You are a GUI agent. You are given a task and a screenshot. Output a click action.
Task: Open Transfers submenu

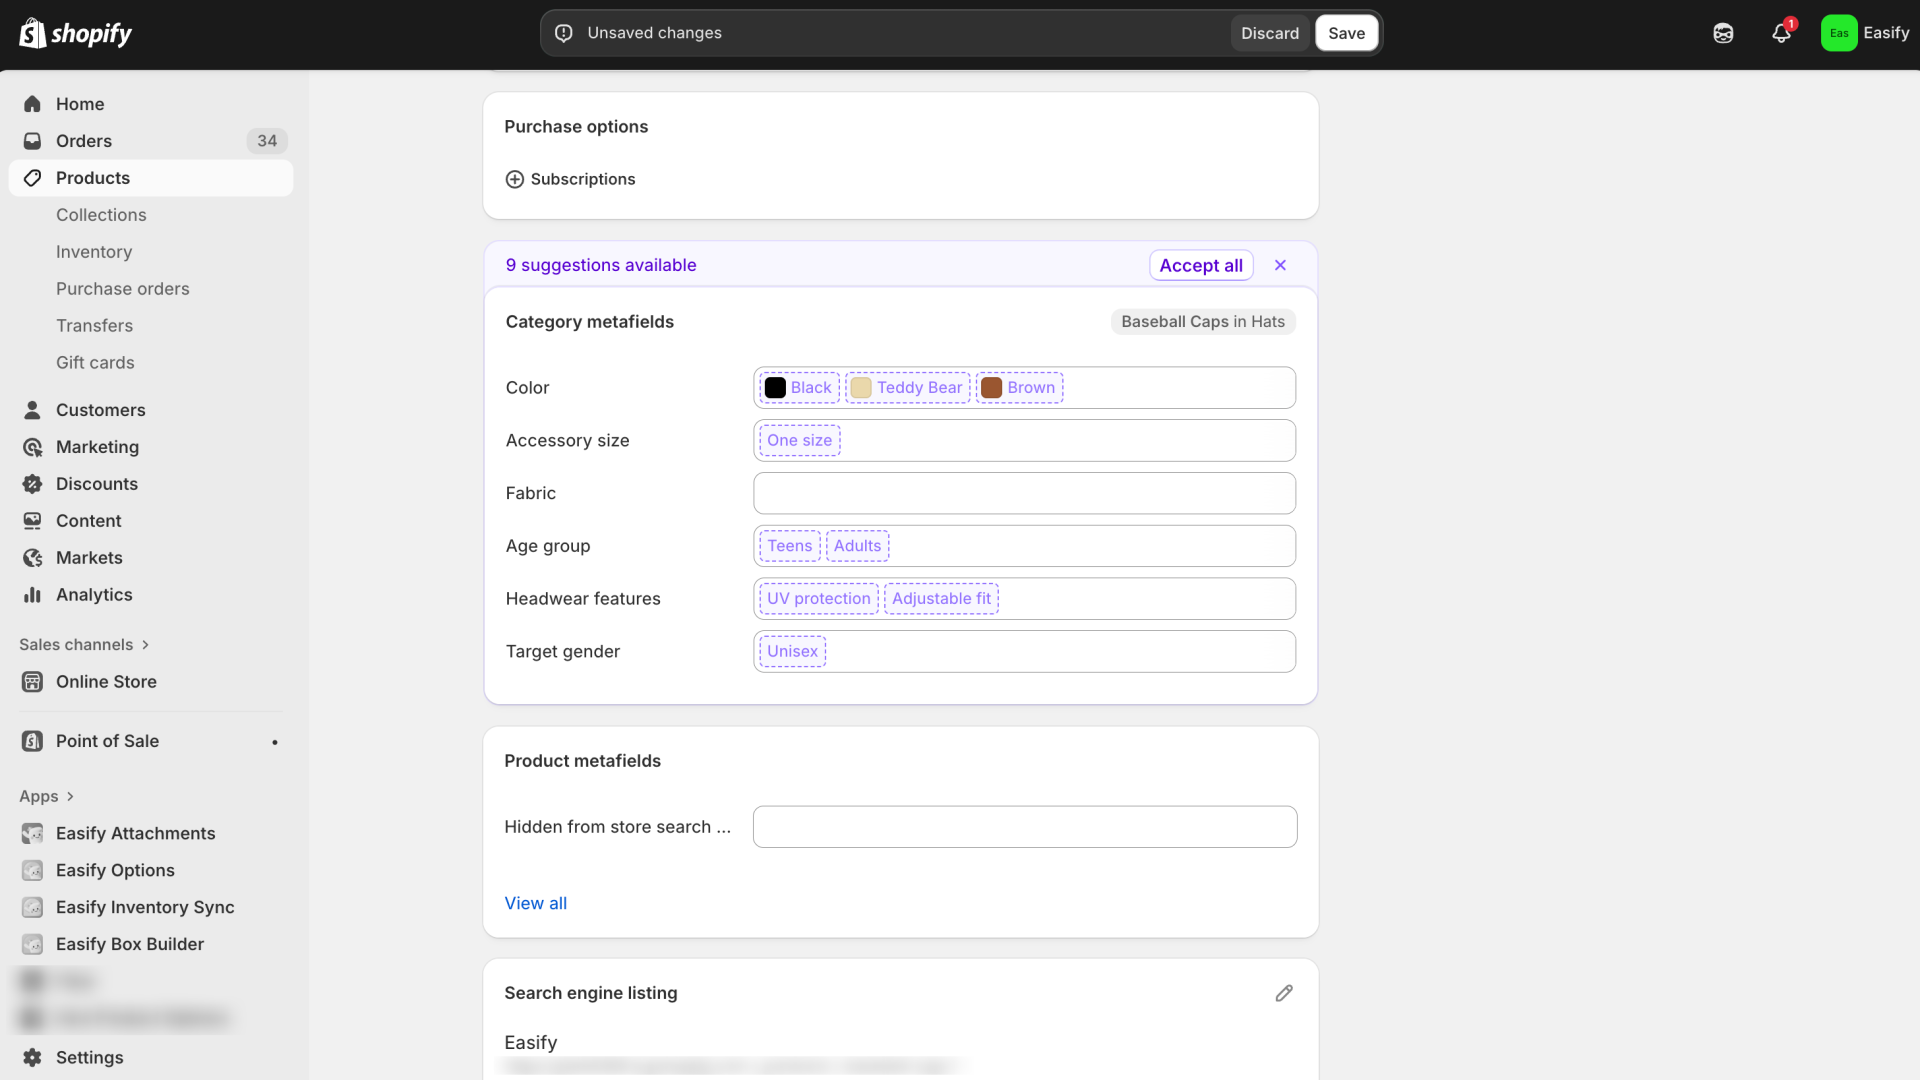(94, 326)
